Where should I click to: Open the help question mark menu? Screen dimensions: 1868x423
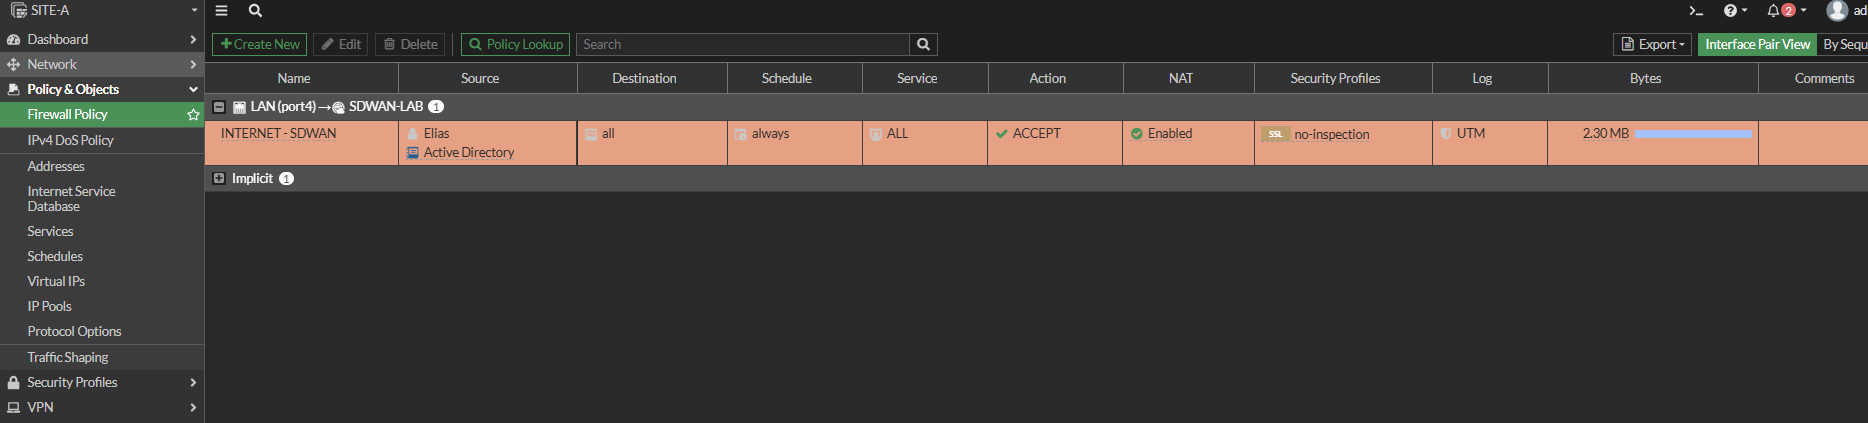[1734, 11]
